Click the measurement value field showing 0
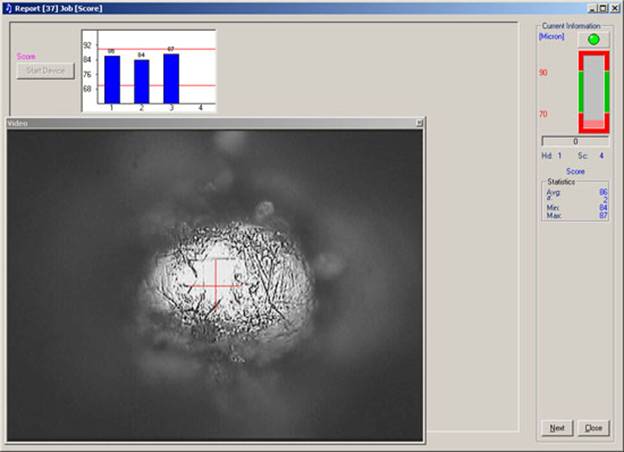This screenshot has width=624, height=452. [x=575, y=142]
